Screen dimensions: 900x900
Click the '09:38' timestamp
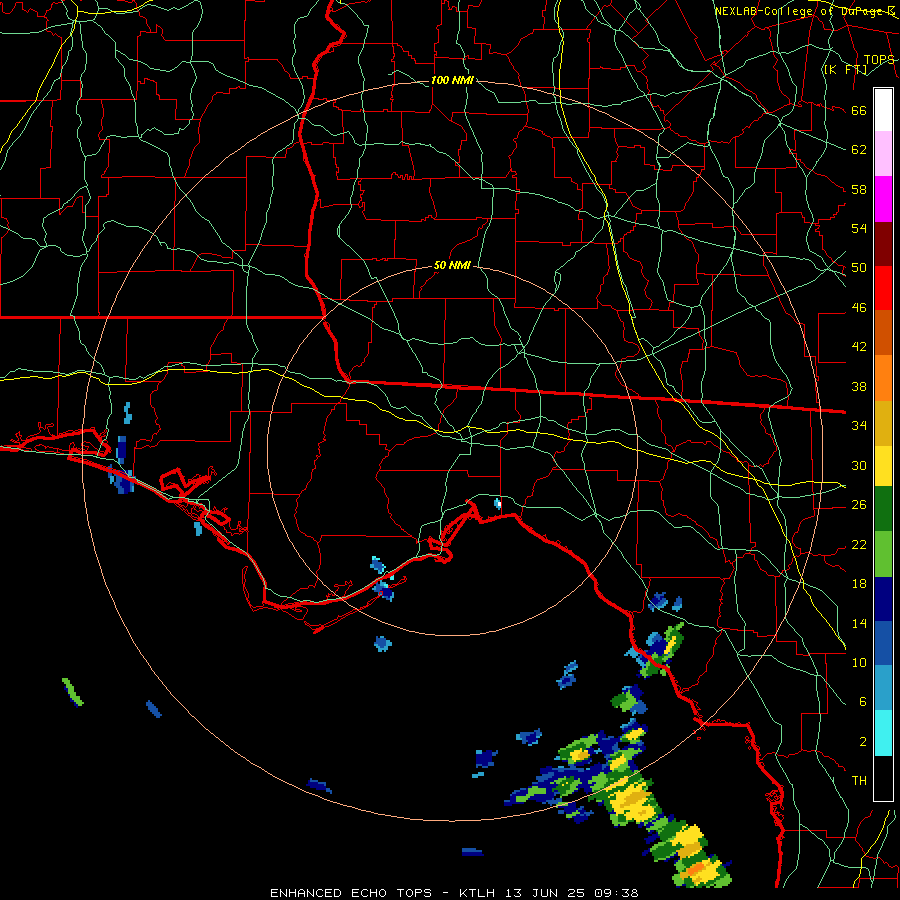tap(618, 893)
